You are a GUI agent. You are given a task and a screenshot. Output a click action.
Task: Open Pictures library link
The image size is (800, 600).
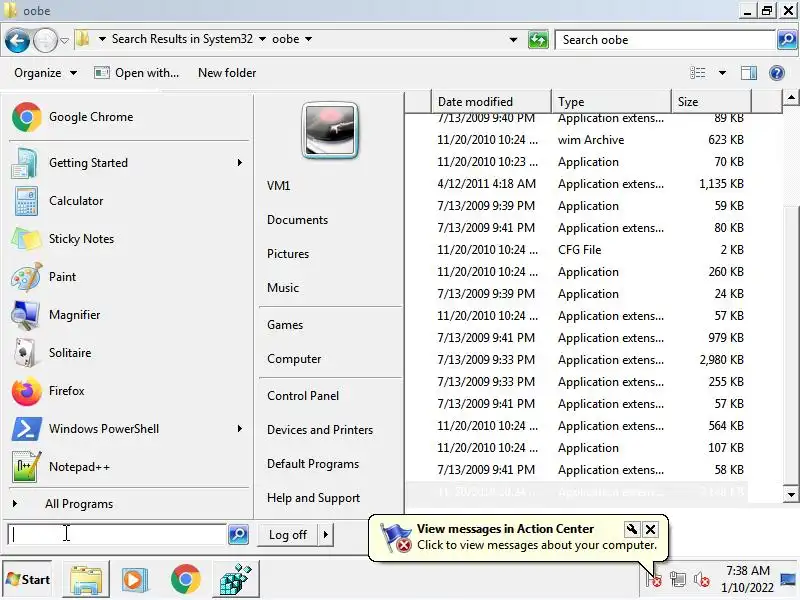point(288,254)
